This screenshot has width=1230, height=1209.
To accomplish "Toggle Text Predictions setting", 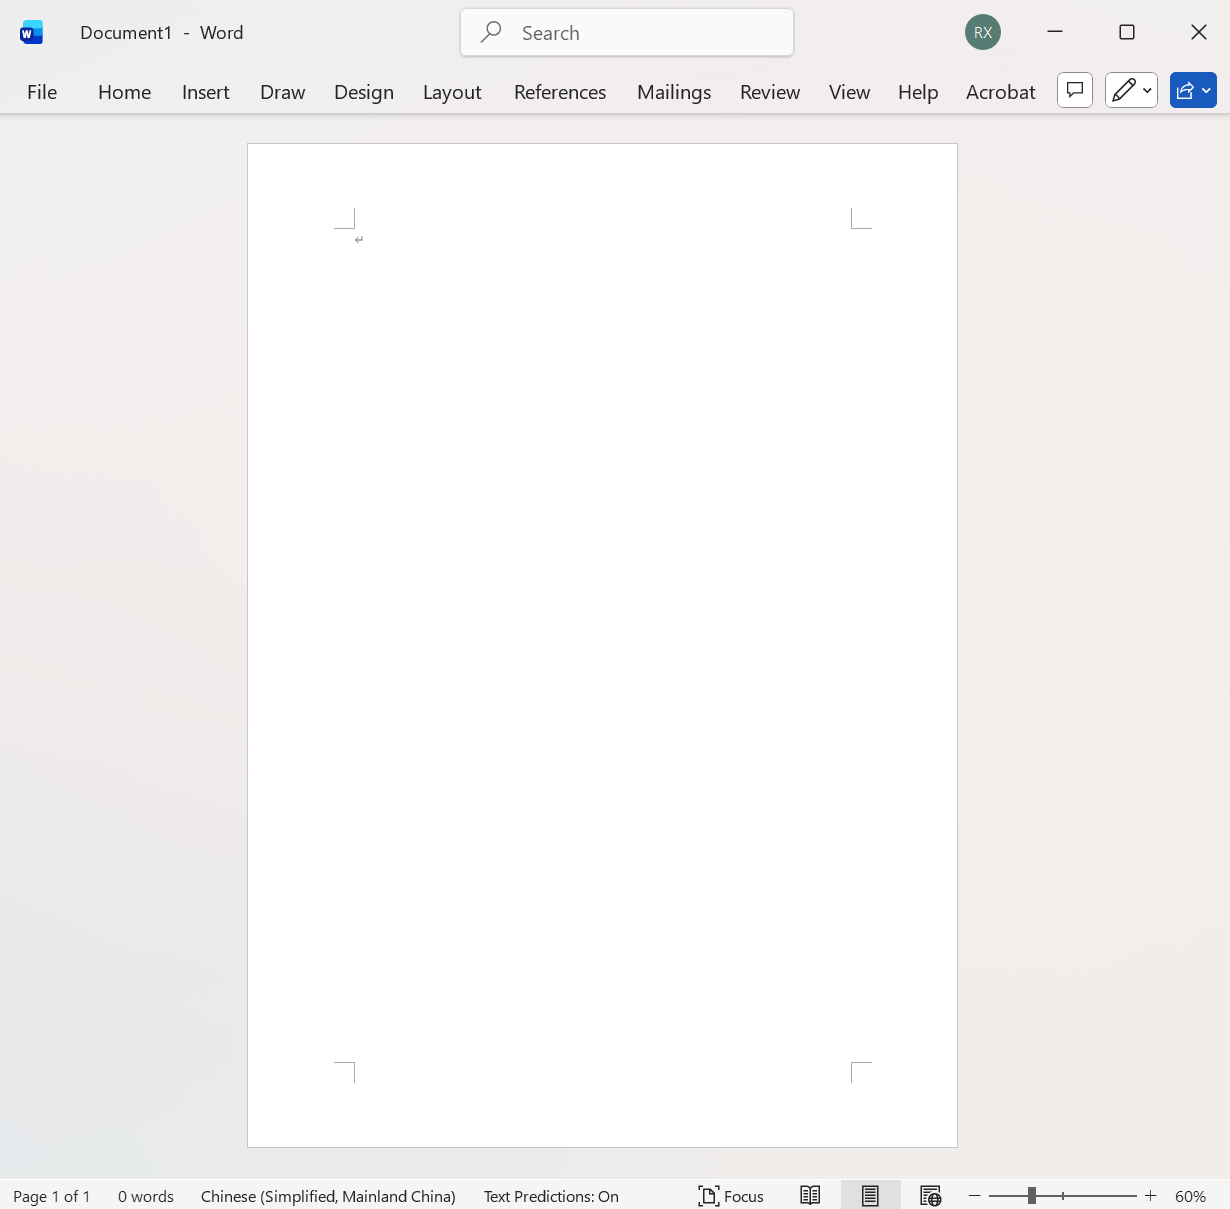I will 550,1196.
